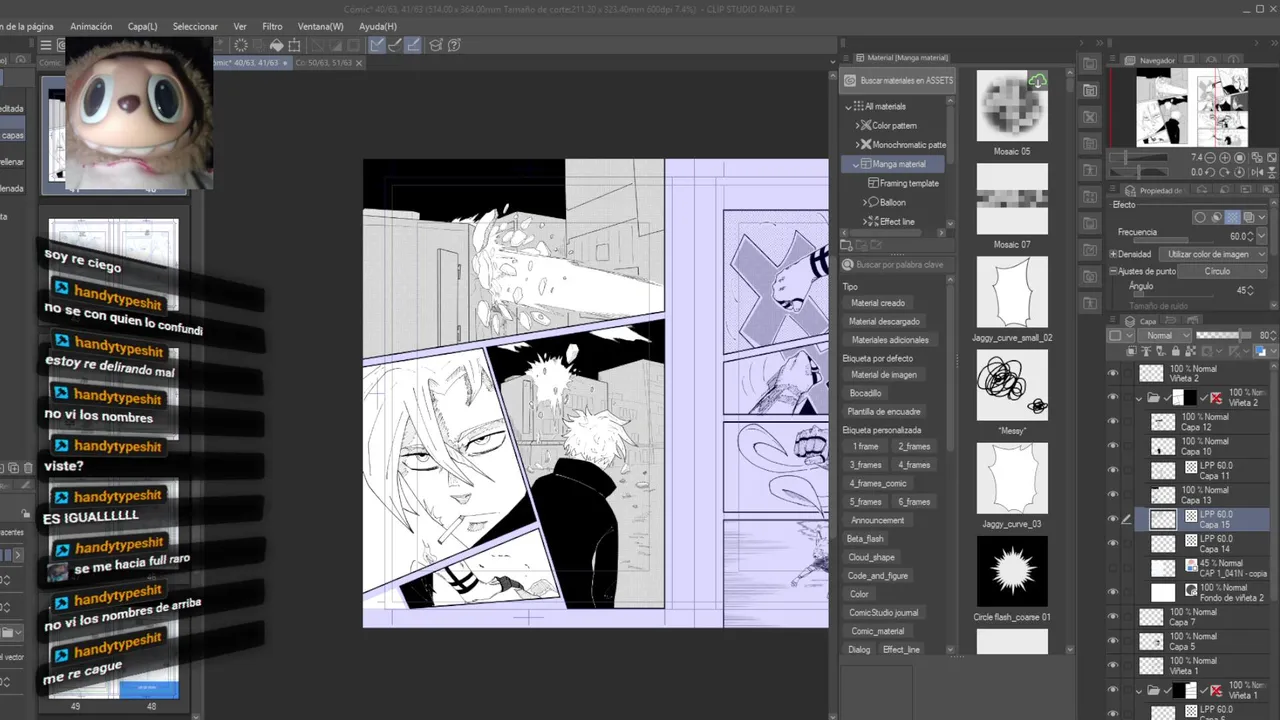Toggle Snap to special ruler icon
Screen dimensions: 1280x720
pyautogui.click(x=395, y=45)
